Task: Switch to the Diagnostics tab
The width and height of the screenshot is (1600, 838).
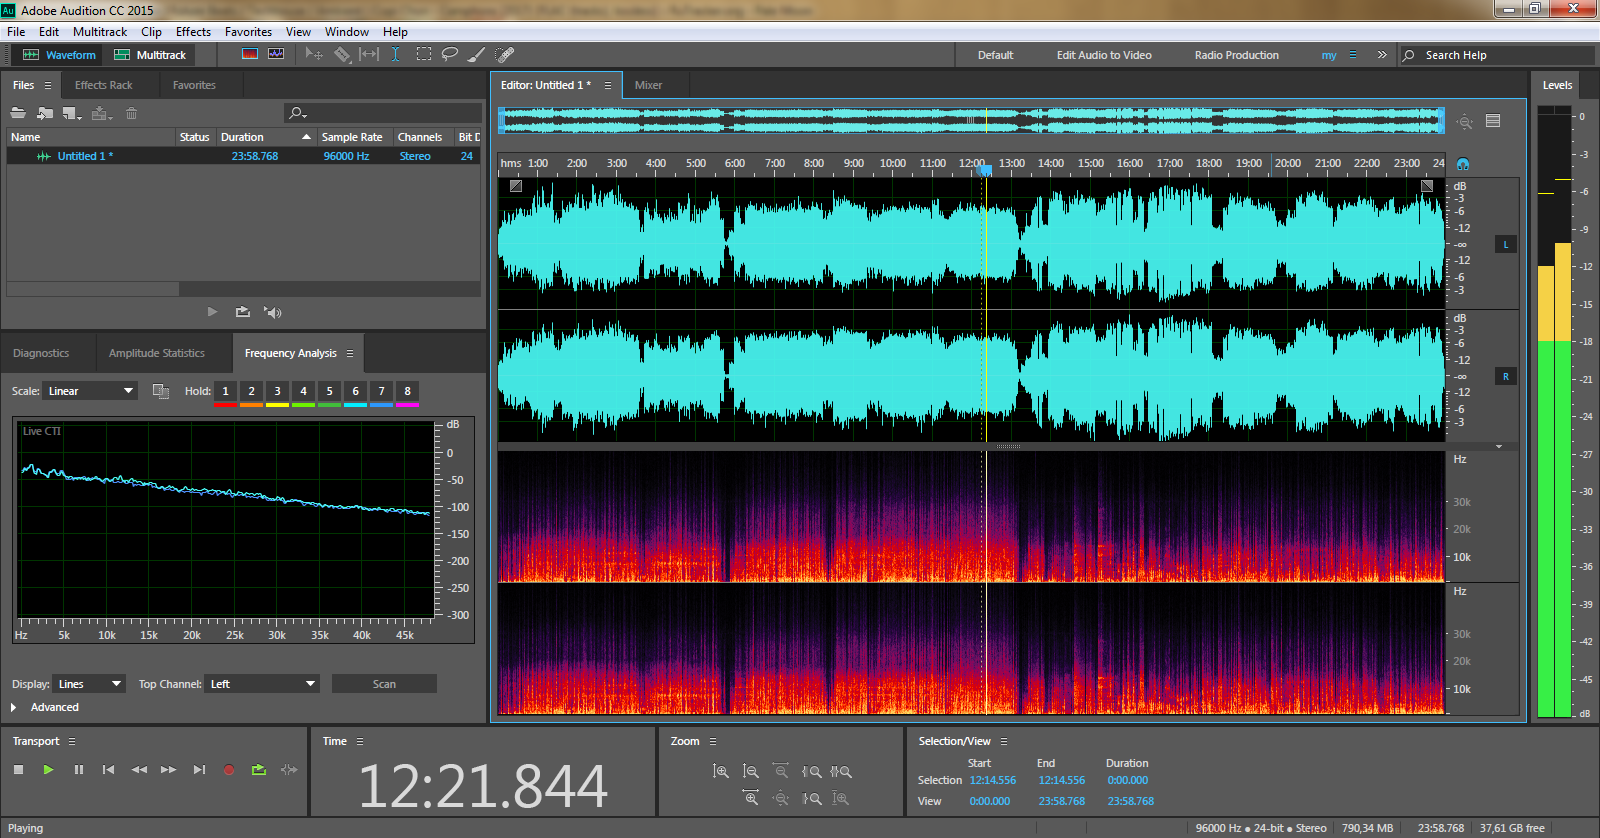Action: (41, 353)
